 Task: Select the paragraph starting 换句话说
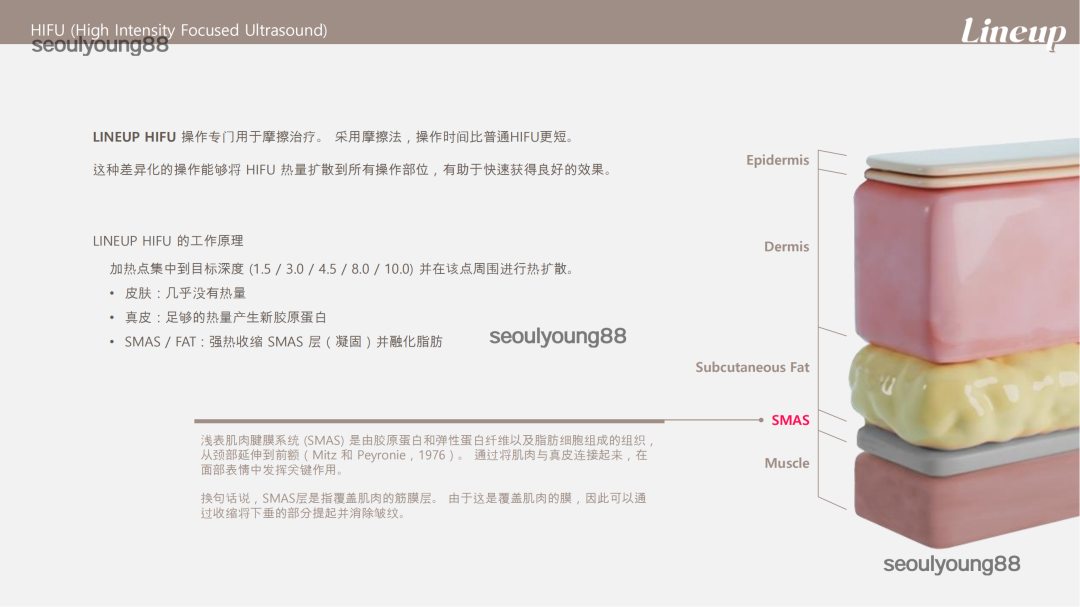coord(424,506)
